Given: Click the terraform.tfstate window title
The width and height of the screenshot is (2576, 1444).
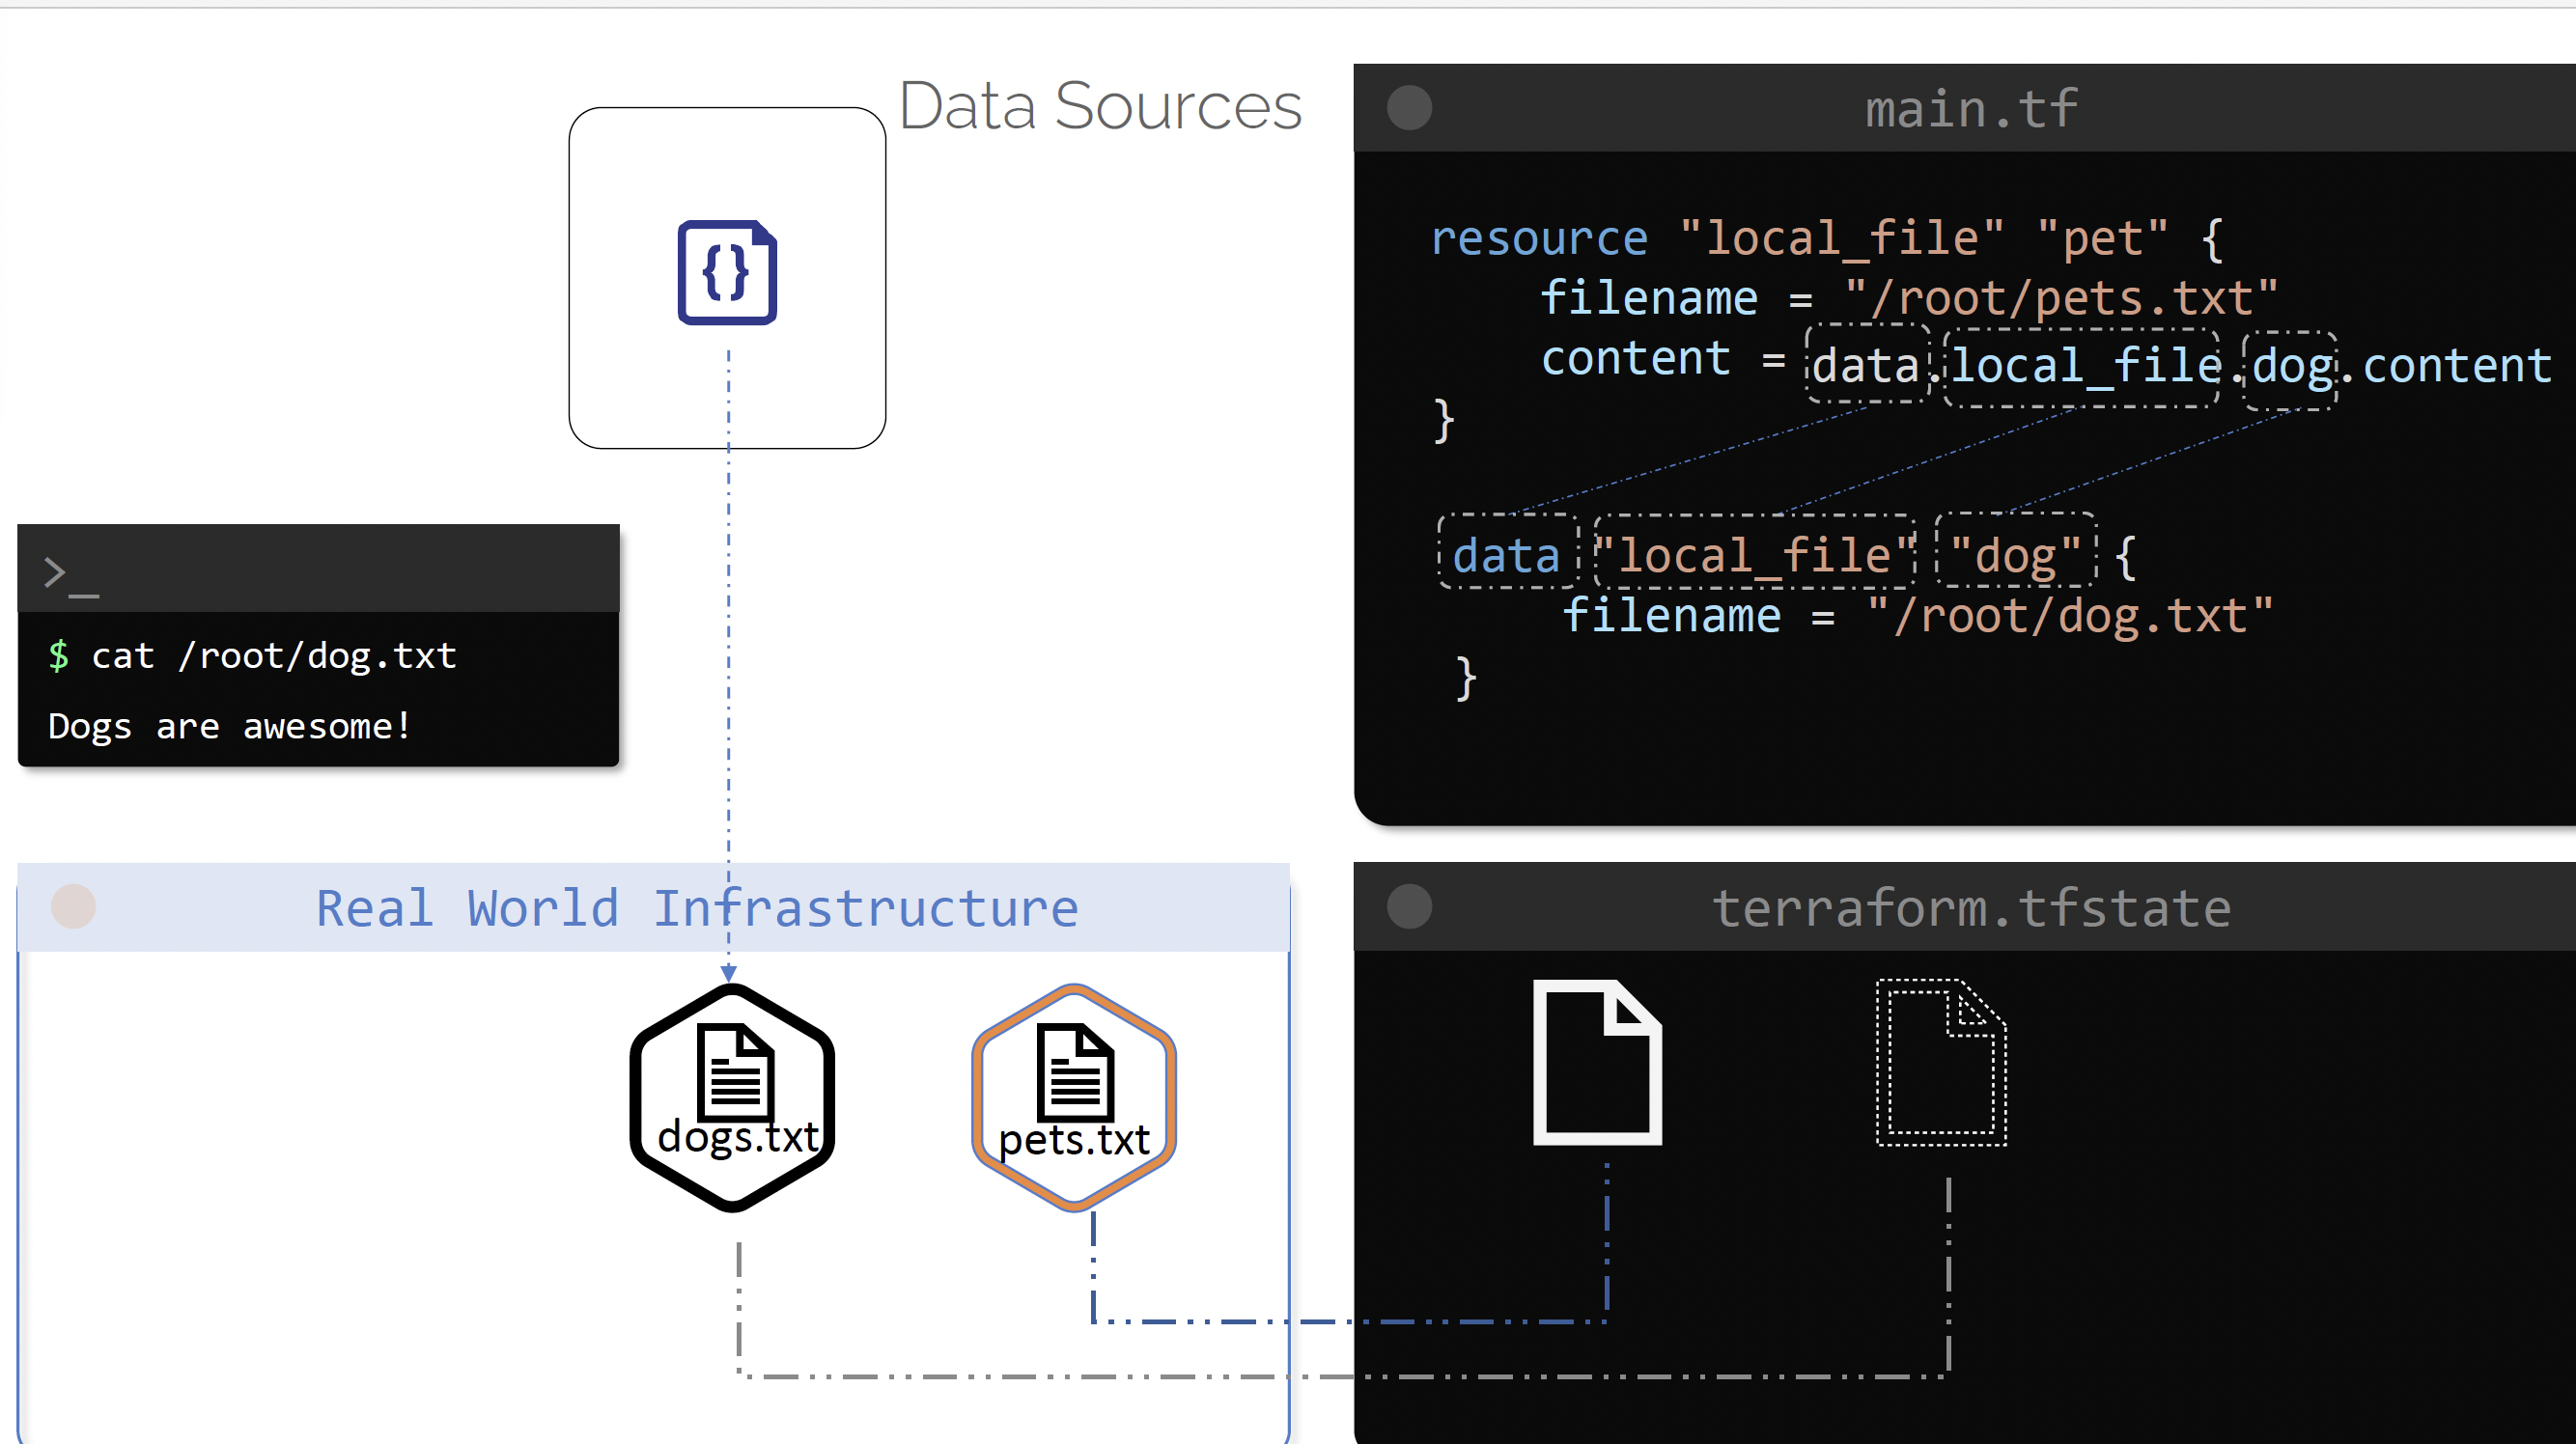Looking at the screenshot, I should [x=1971, y=908].
